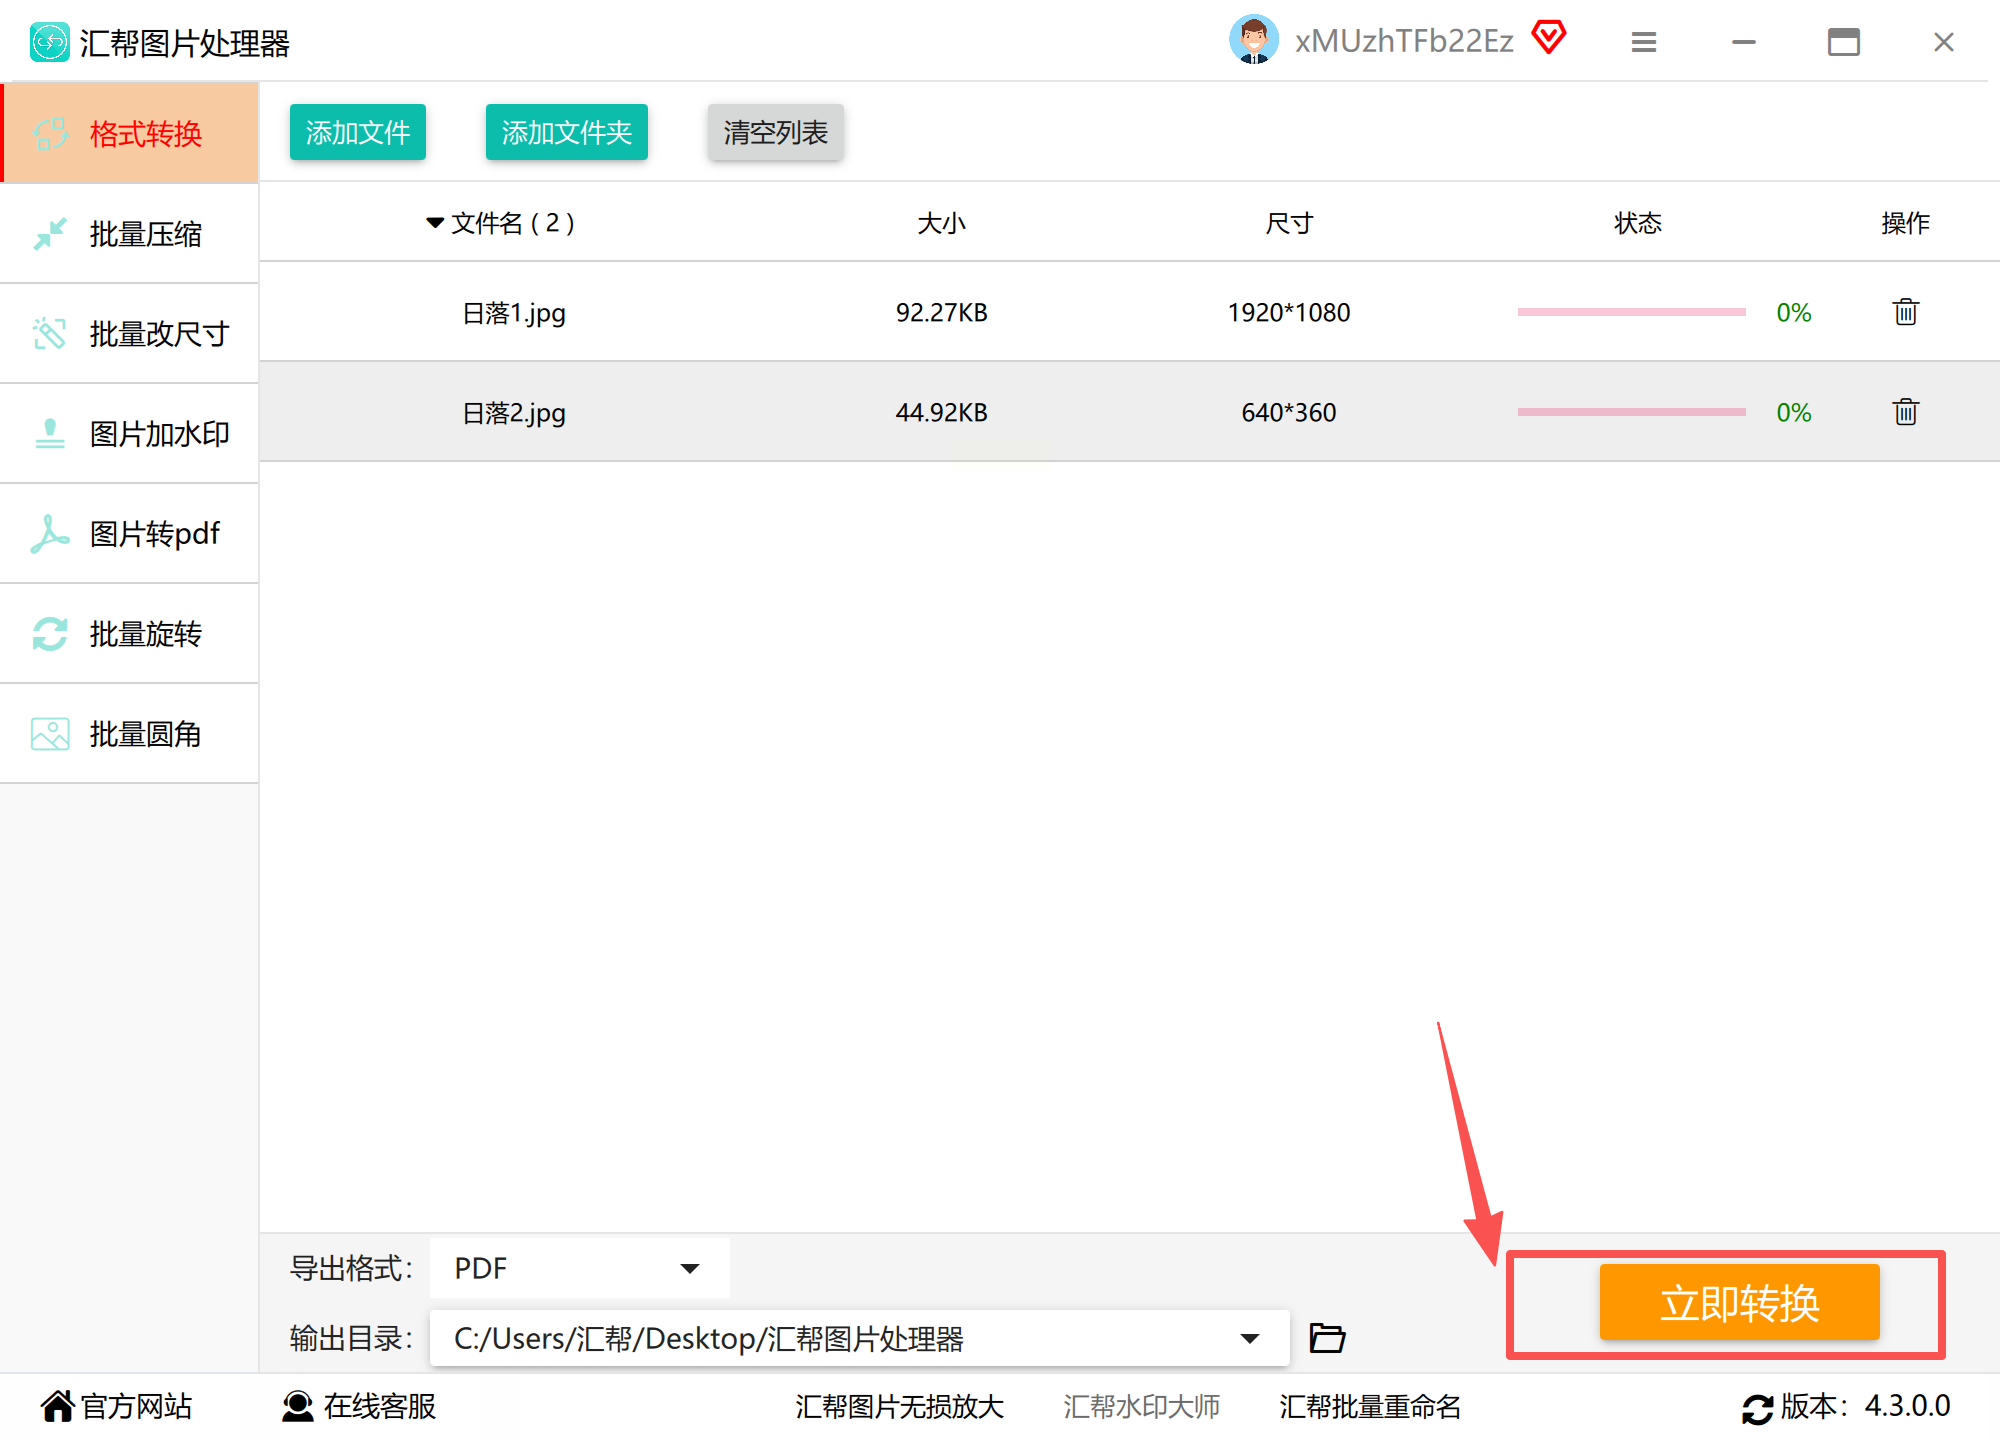This screenshot has width=2000, height=1440.
Task: Click trash icon for 日落2.jpg row
Action: [1905, 412]
